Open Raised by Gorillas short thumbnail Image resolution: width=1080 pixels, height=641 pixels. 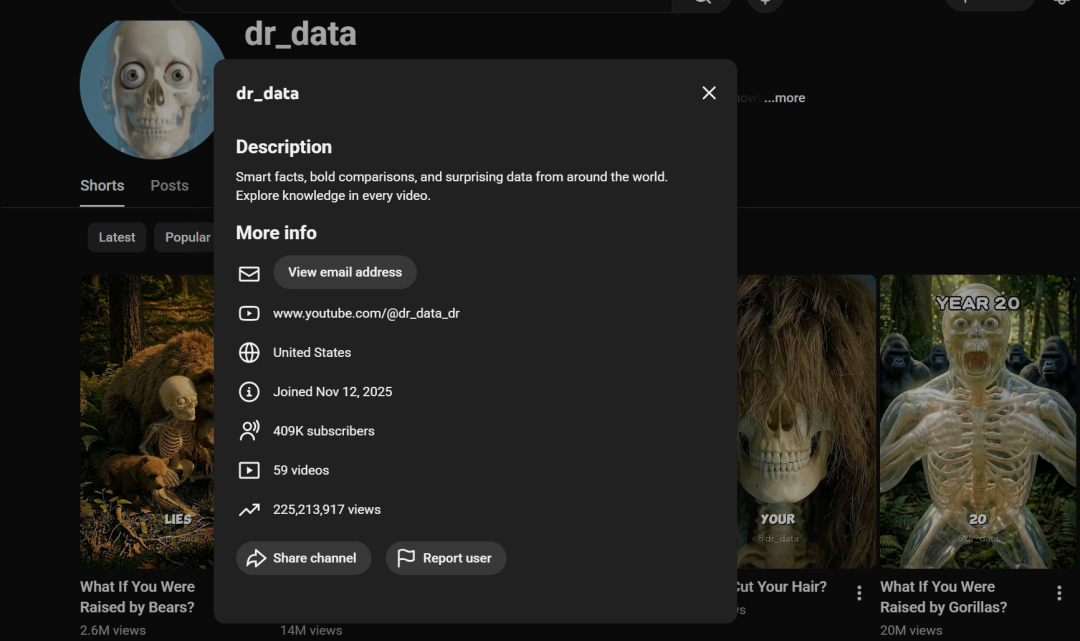977,421
